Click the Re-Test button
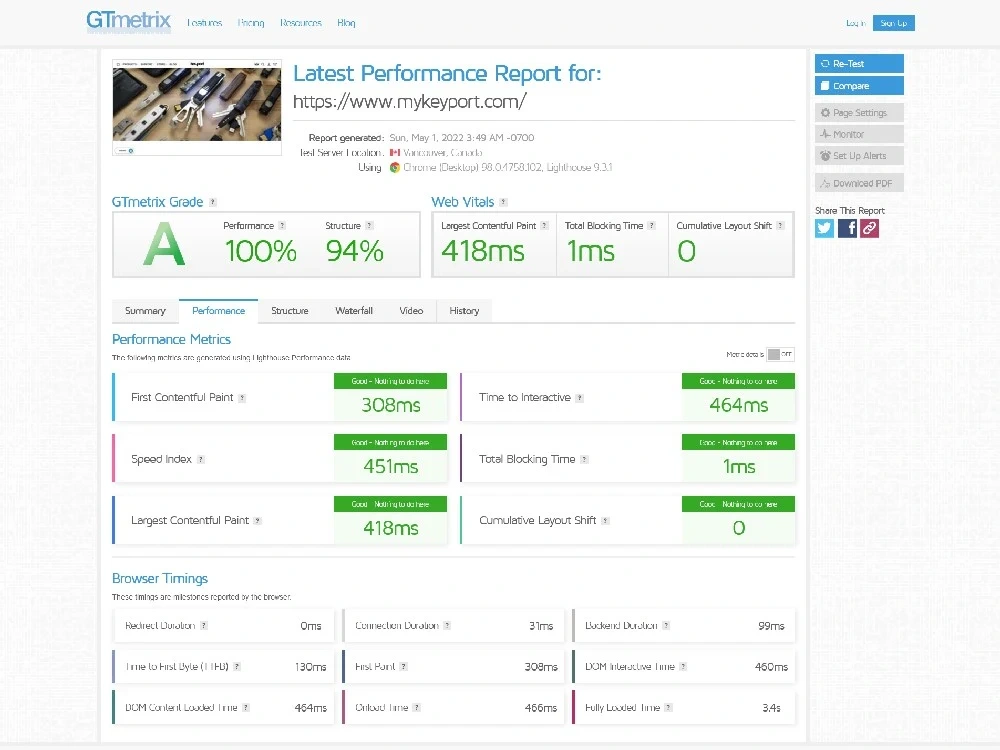 click(x=859, y=64)
